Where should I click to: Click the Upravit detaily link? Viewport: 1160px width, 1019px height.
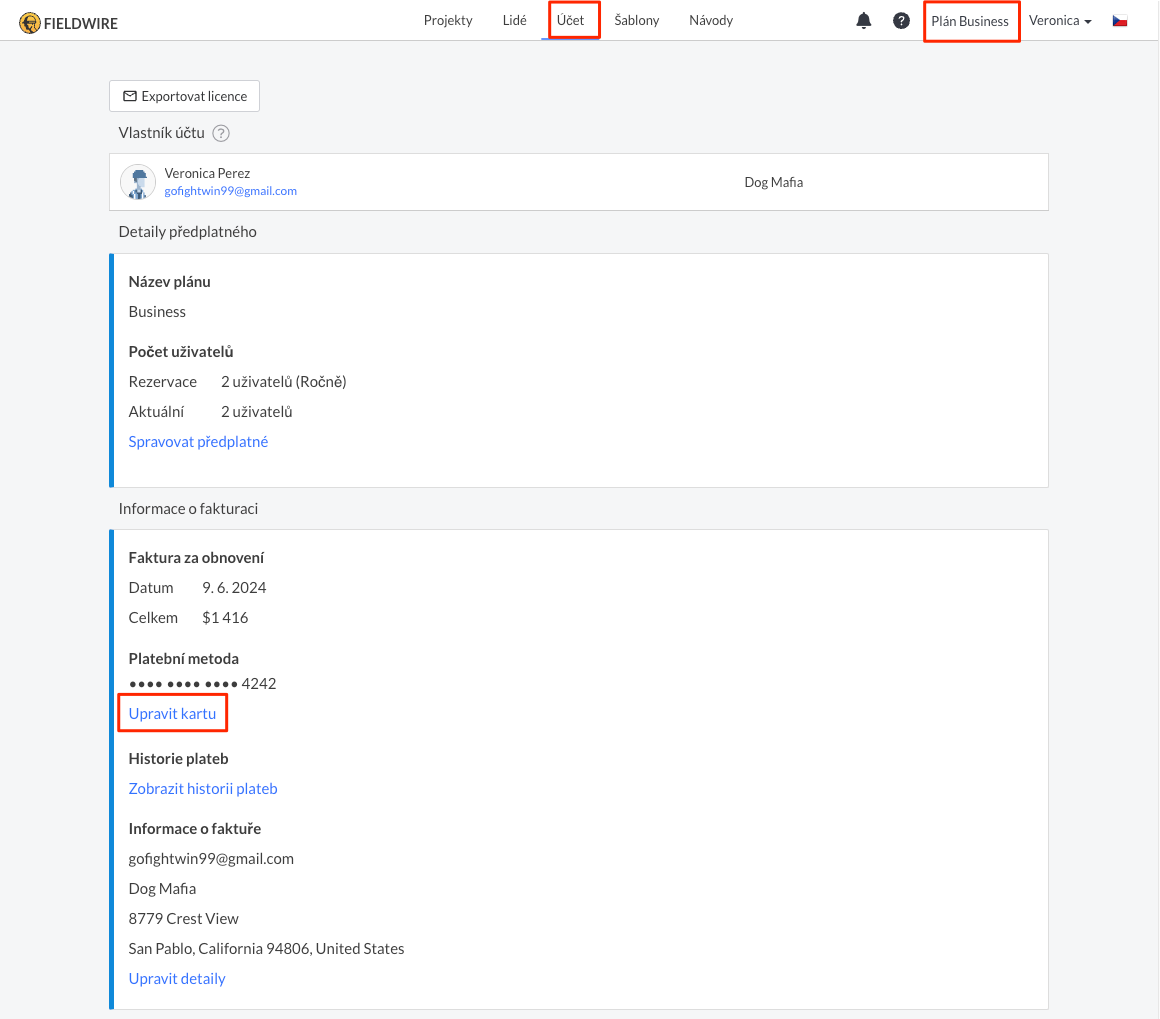pos(177,979)
